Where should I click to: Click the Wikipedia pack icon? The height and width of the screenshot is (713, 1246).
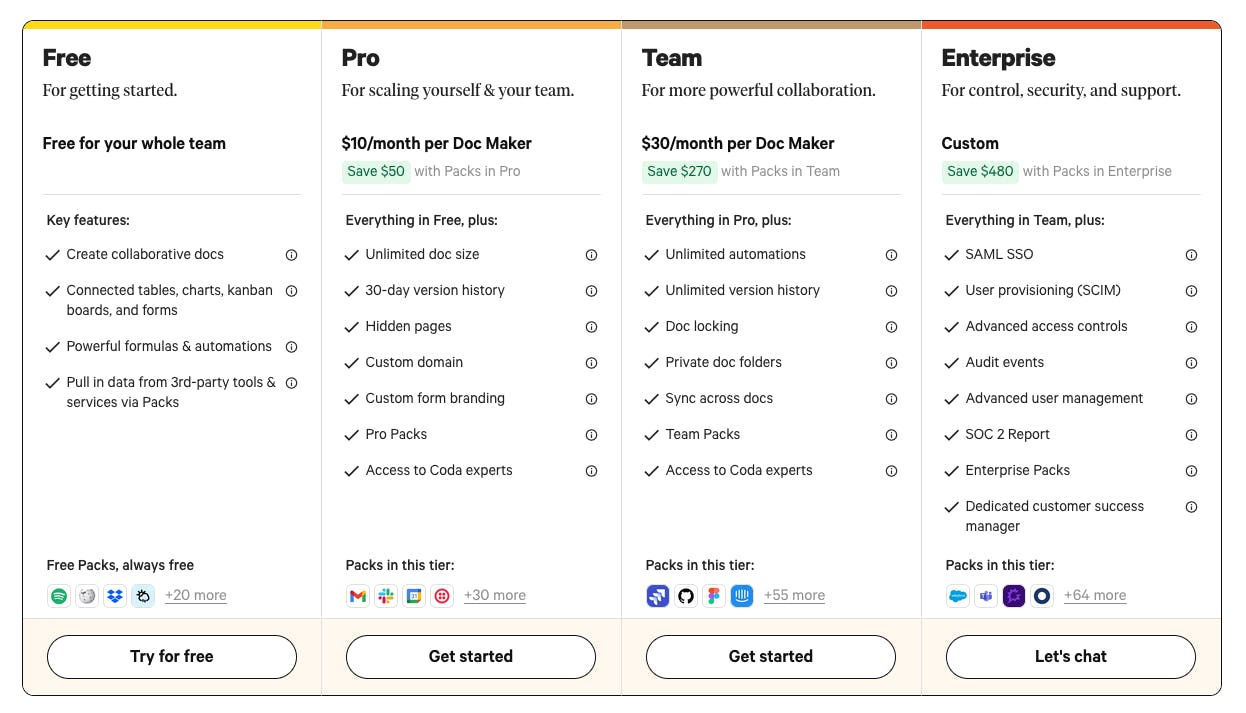tap(87, 596)
